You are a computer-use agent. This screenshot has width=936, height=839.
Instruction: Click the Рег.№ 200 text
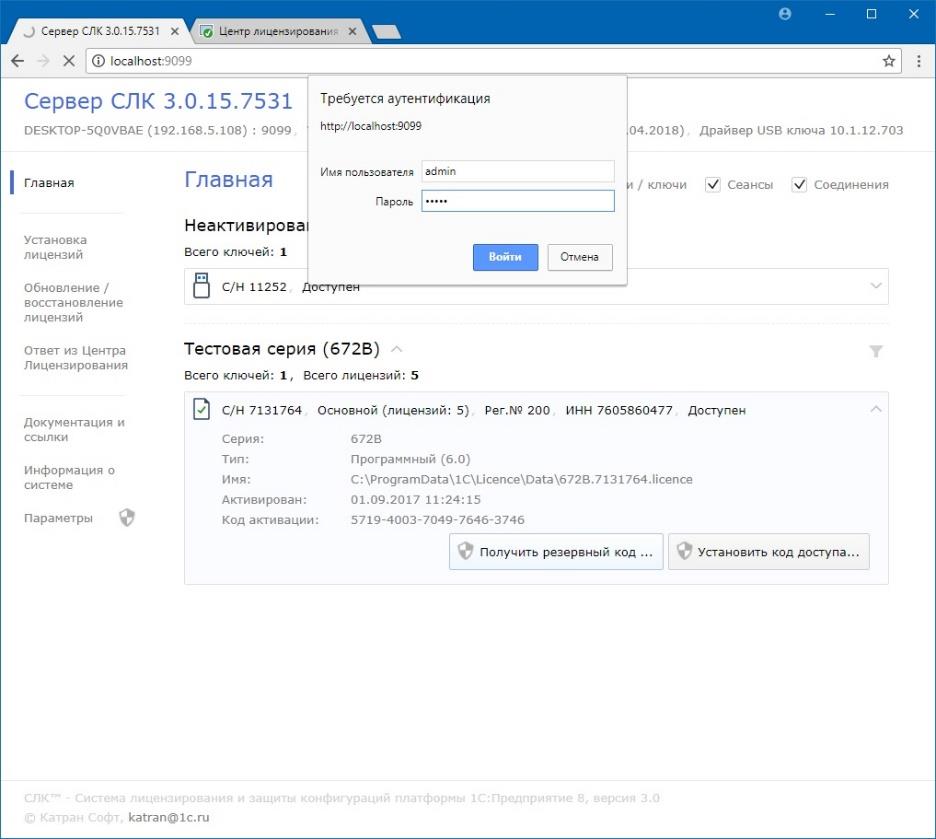click(517, 410)
